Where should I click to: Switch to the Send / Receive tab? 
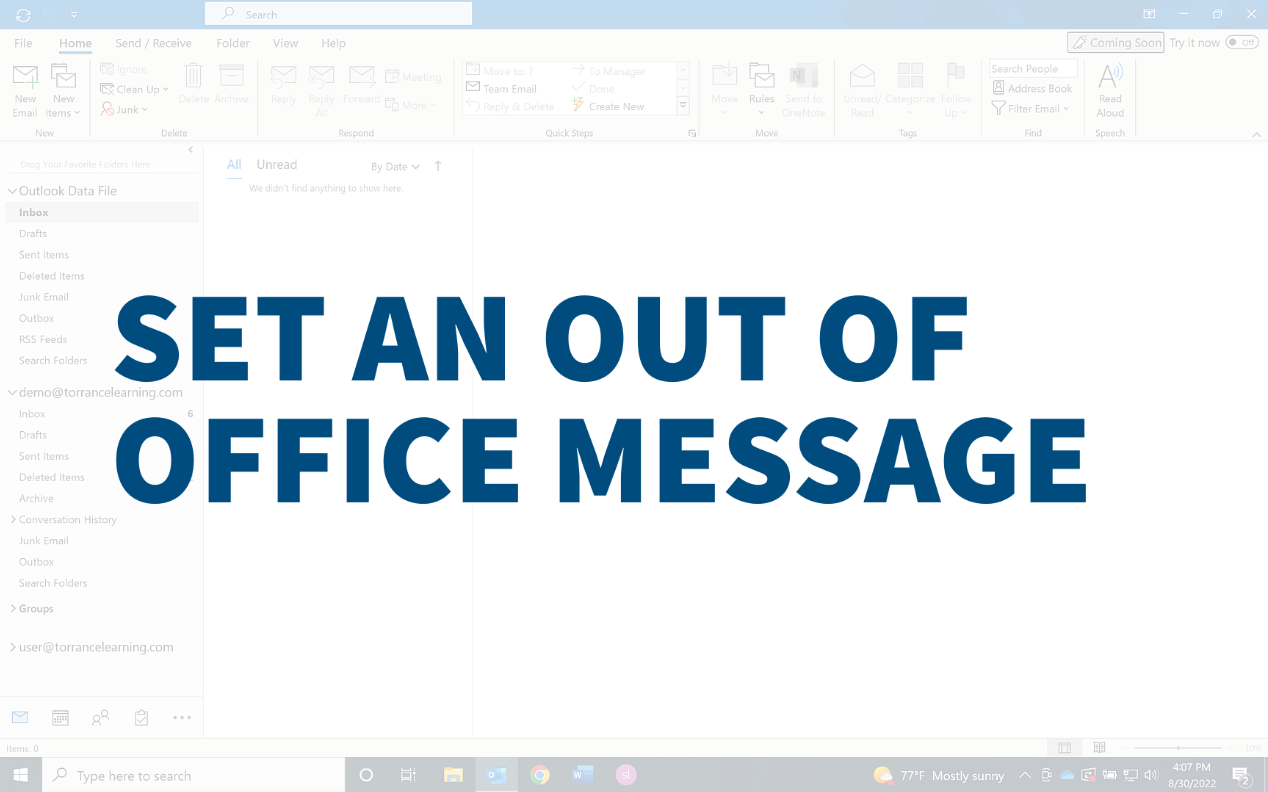pos(153,43)
